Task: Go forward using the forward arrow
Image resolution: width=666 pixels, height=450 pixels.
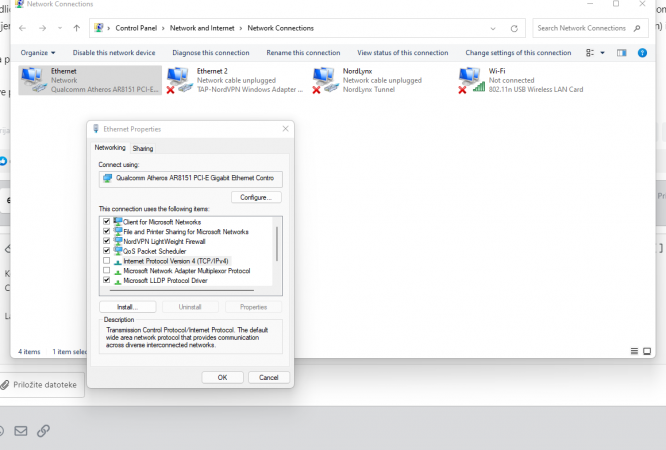Action: point(42,28)
